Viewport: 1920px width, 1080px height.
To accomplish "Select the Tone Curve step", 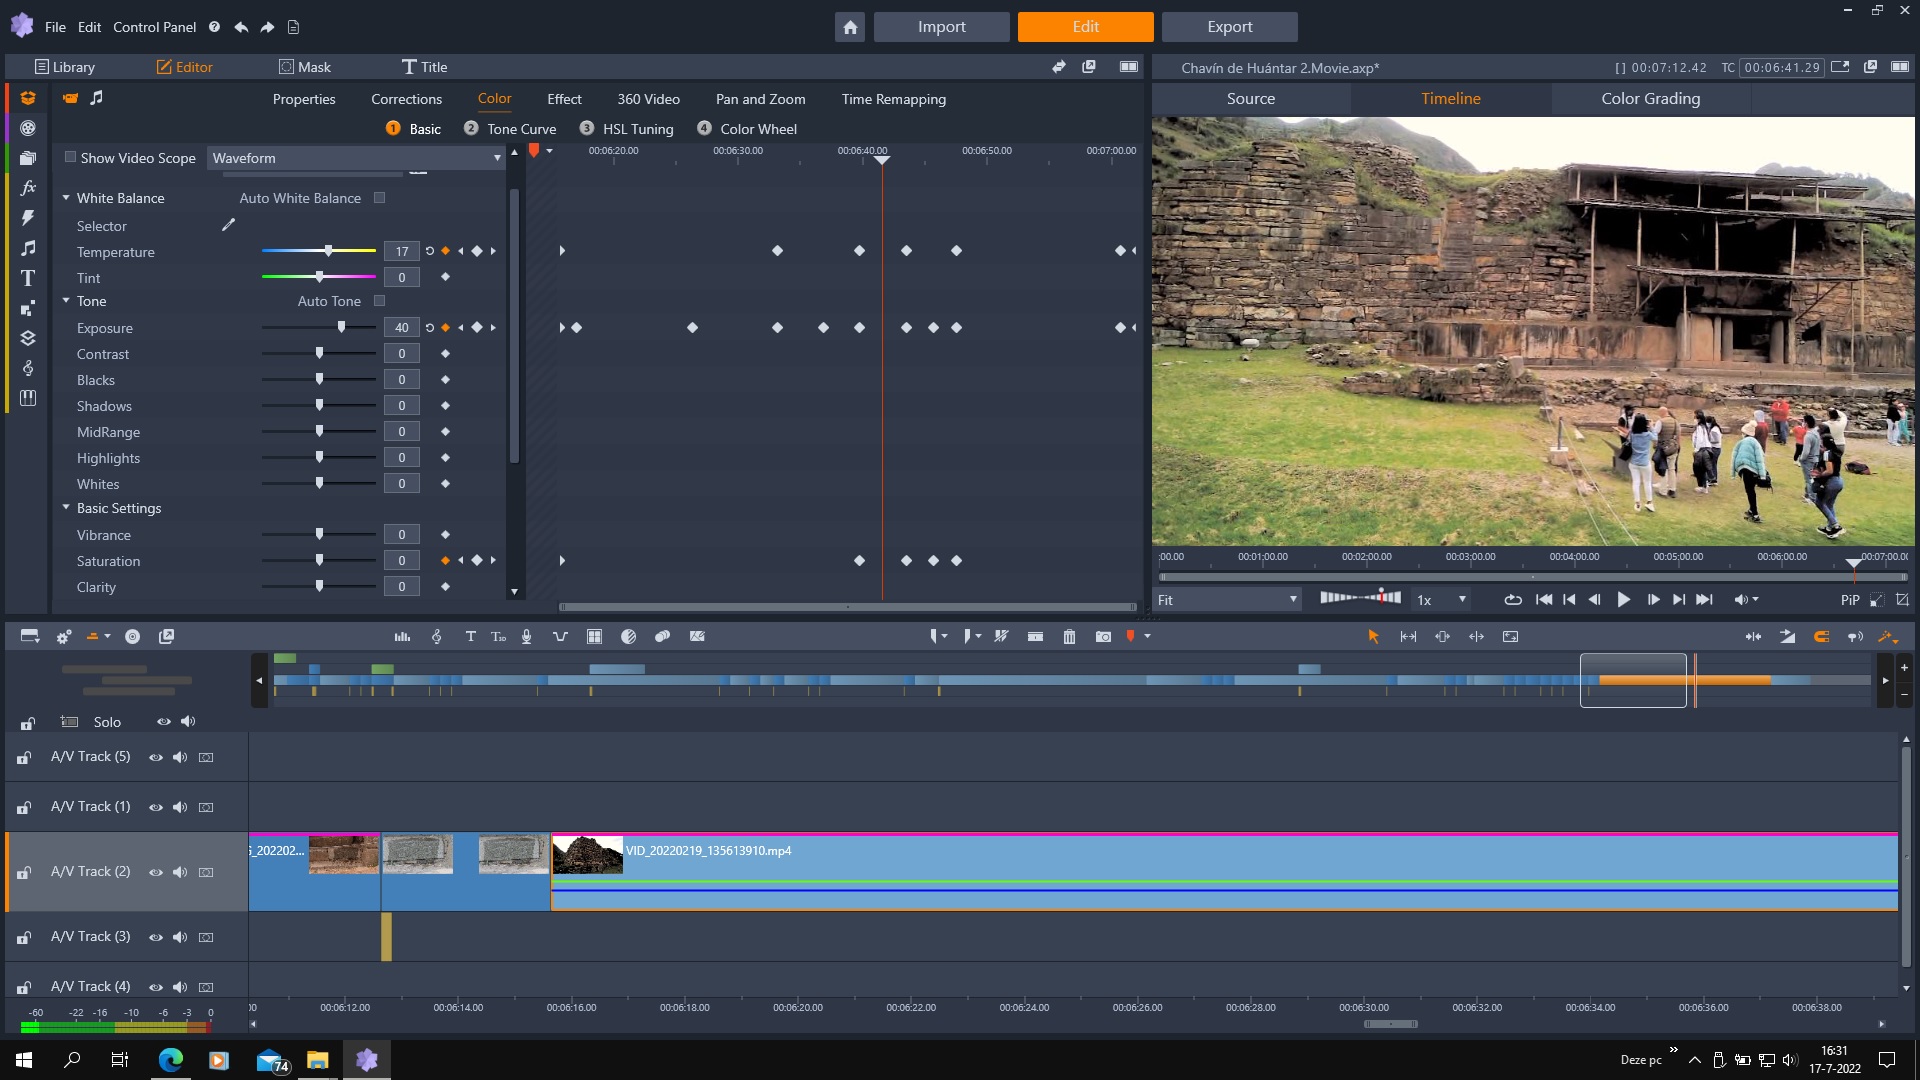I will pos(521,129).
